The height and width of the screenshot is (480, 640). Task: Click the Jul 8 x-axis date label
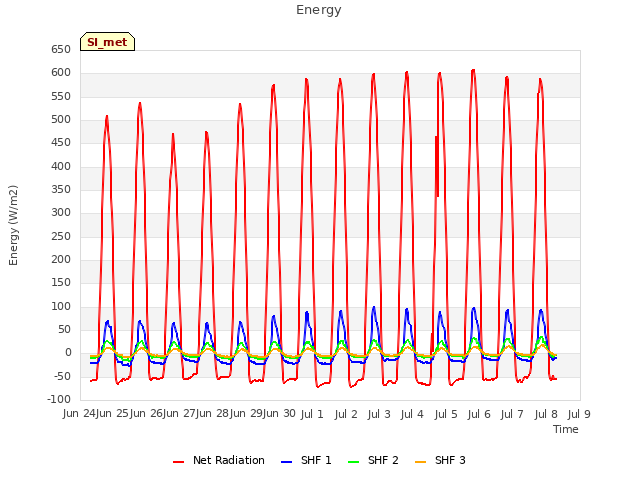(546, 415)
